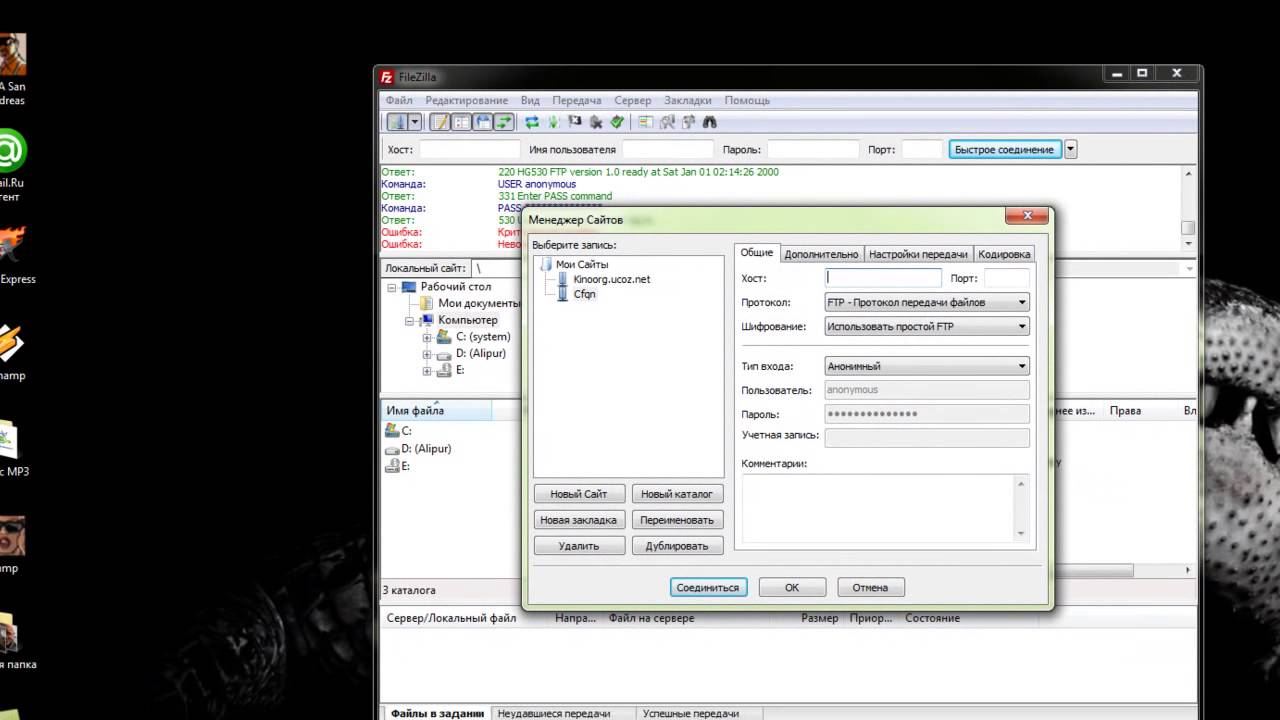Image resolution: width=1280 pixels, height=720 pixels.
Task: Expand the C: (system) tree node
Action: 427,338
